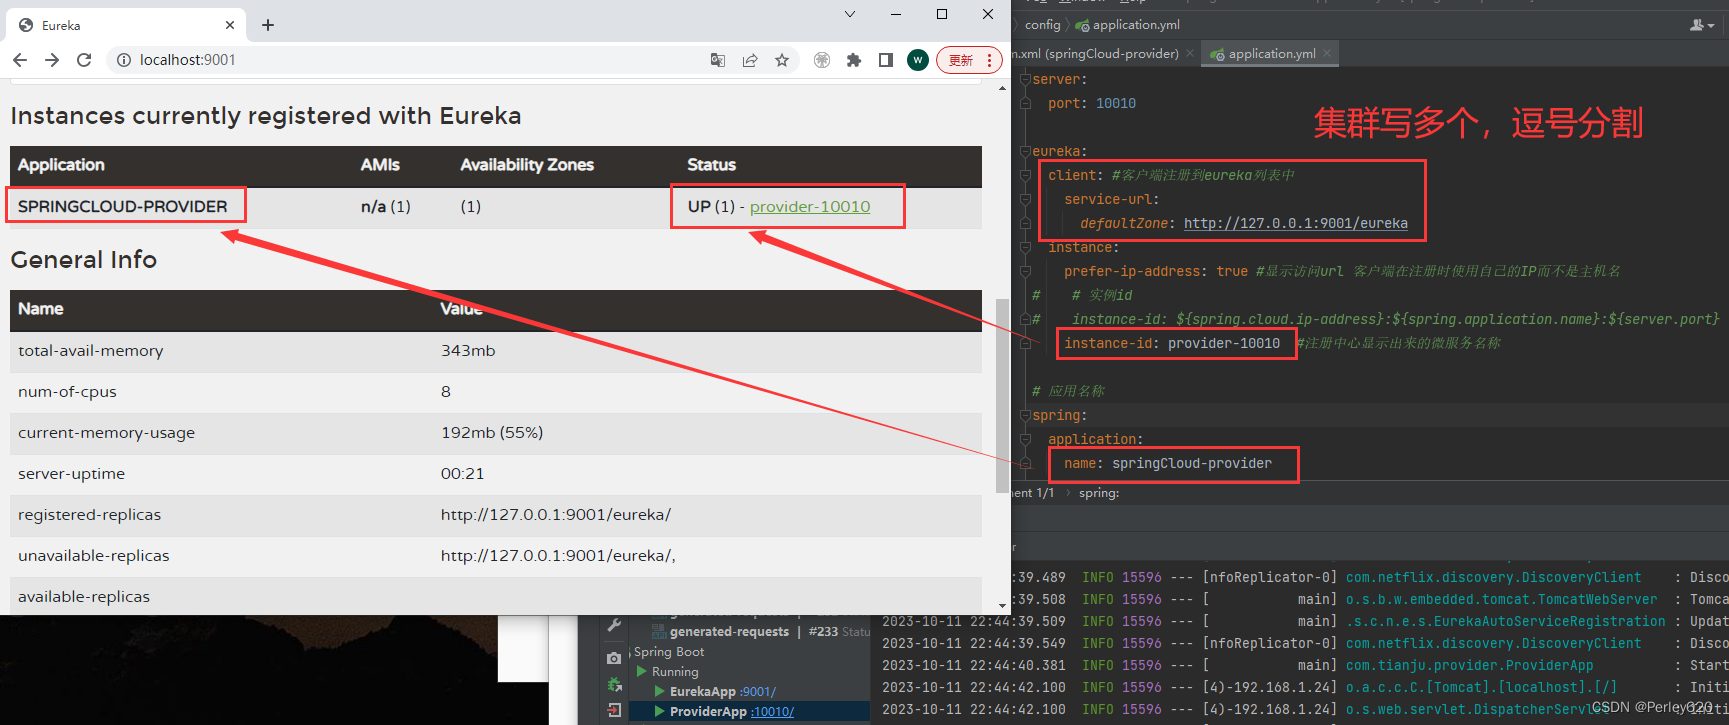This screenshot has height=725, width=1729.
Task: Collapse the instance: block fold marker
Action: click(x=1025, y=247)
